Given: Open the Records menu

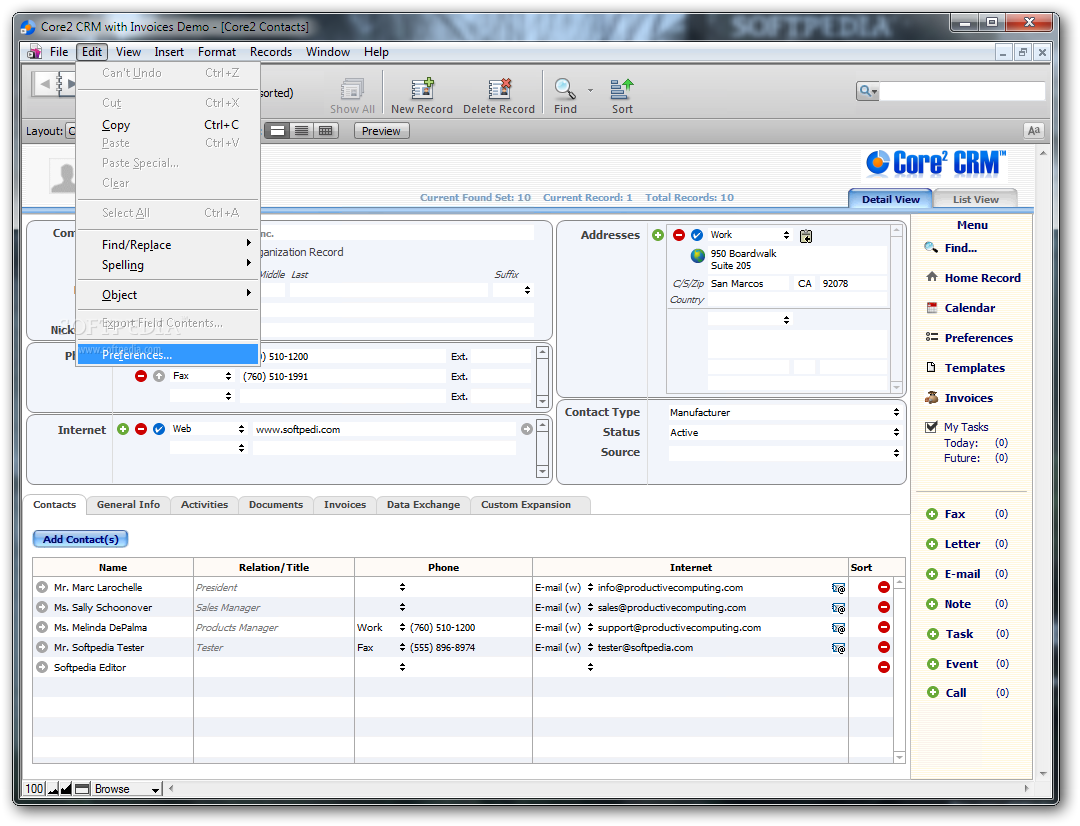Looking at the screenshot, I should point(271,52).
